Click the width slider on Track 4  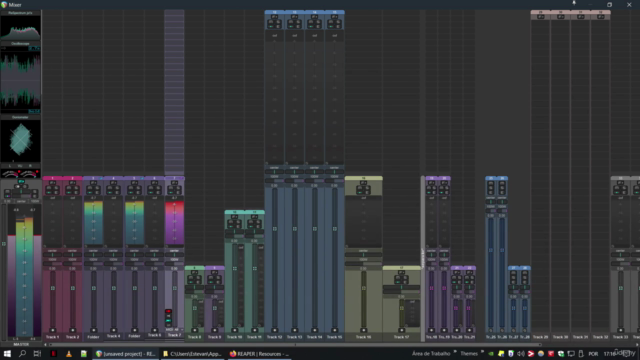click(113, 264)
